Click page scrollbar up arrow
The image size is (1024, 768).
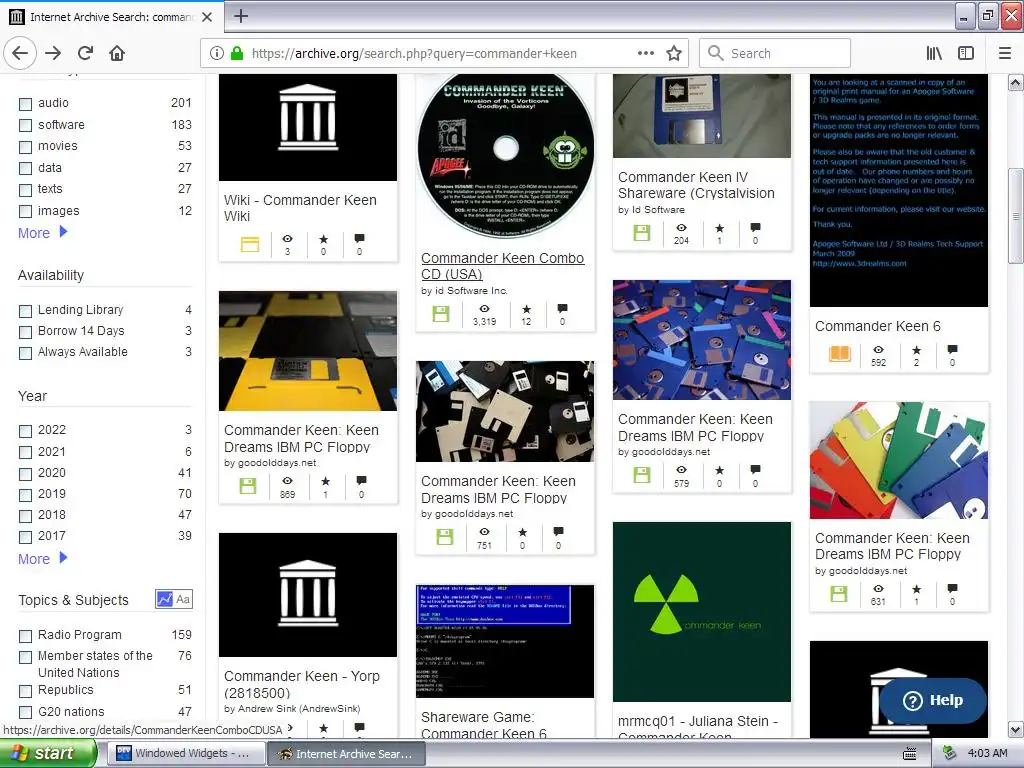pos(1015,82)
